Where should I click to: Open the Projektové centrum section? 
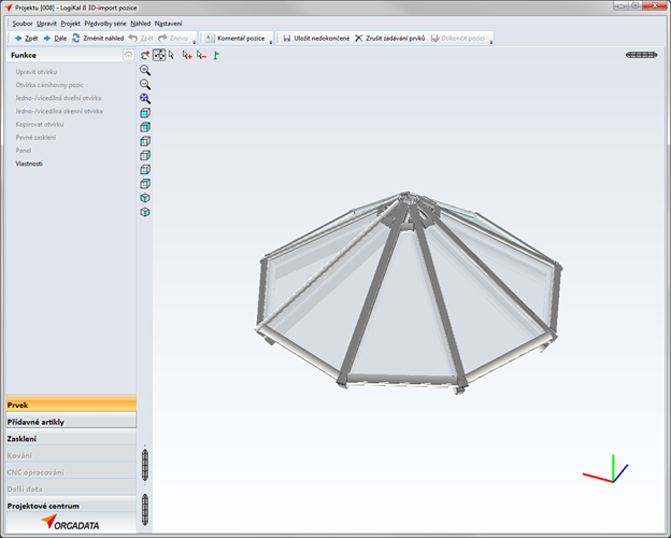tap(71, 505)
